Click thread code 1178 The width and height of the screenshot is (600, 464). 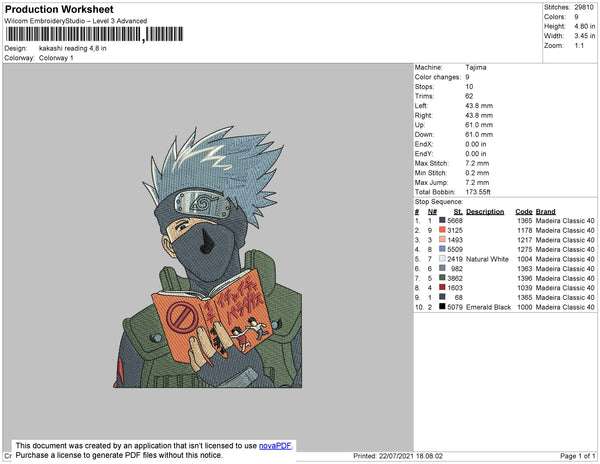(x=525, y=230)
